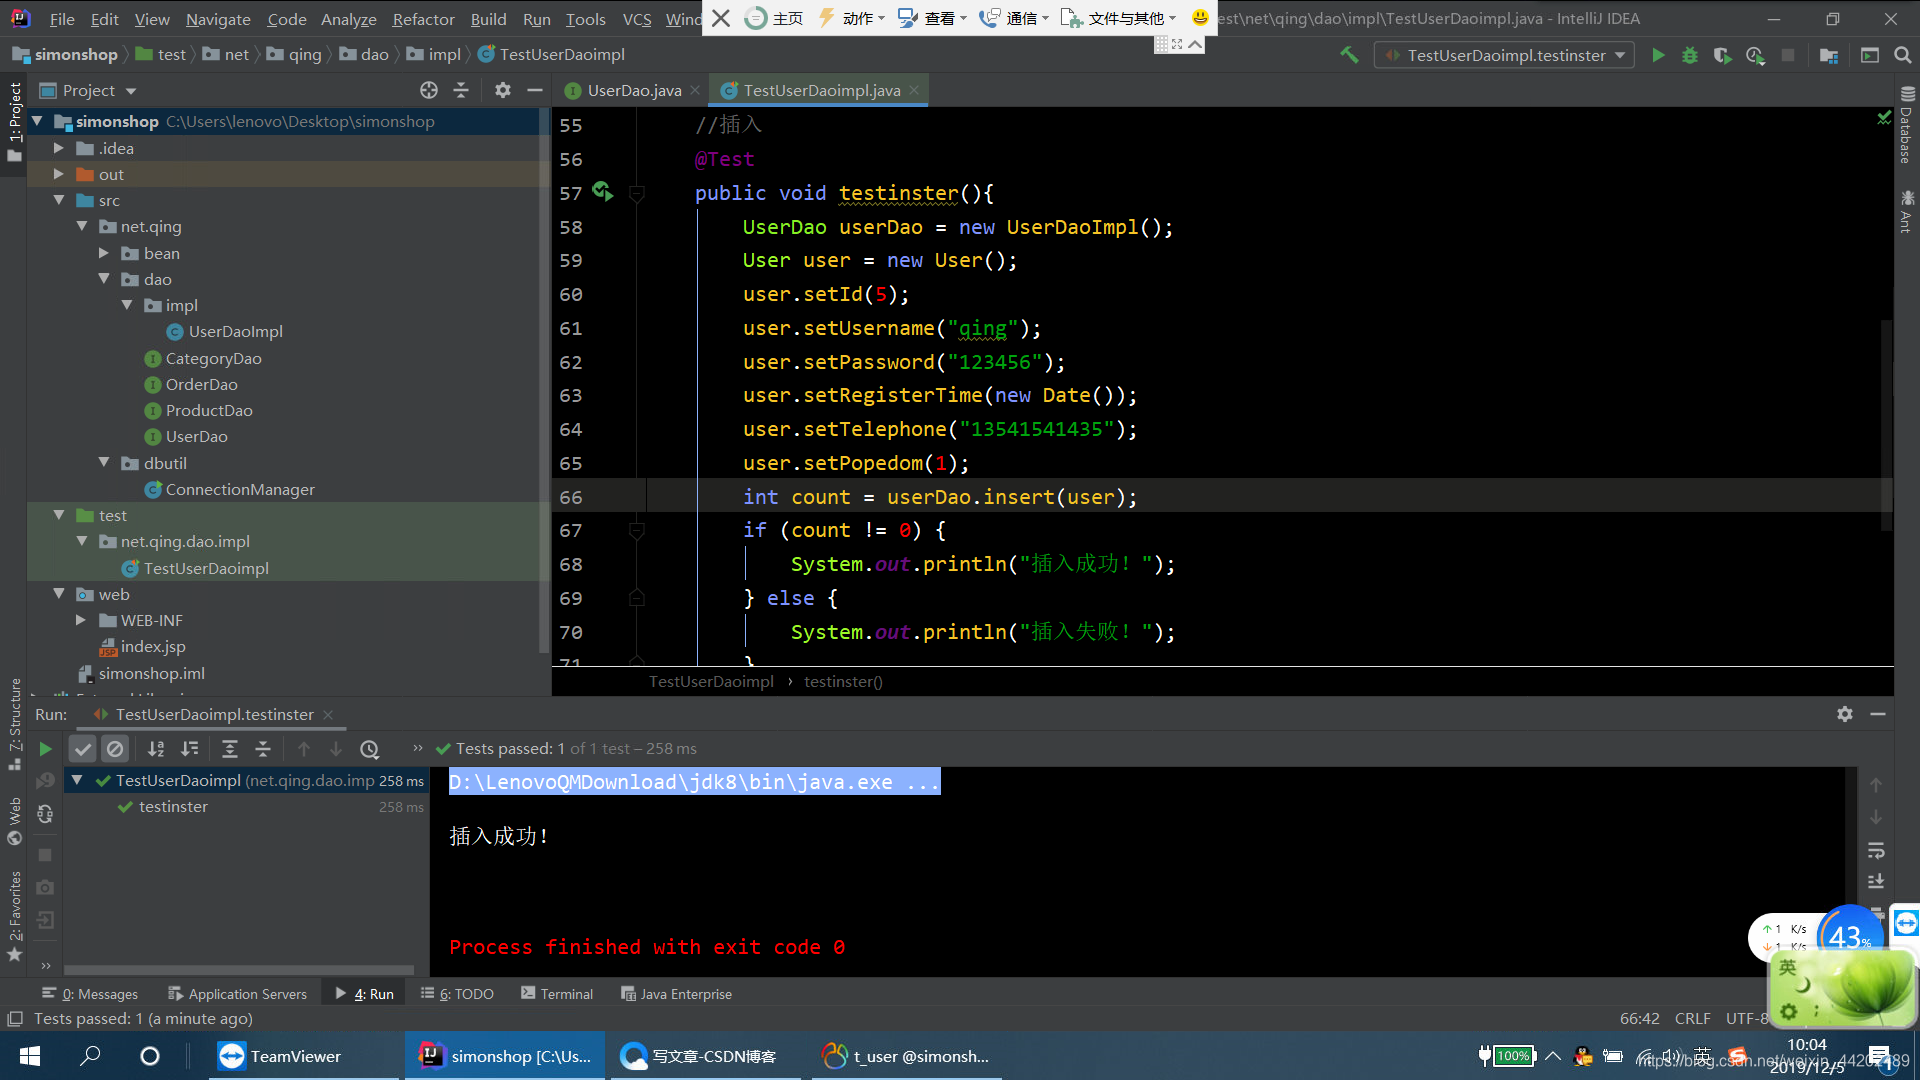1920x1080 pixels.
Task: Open the Terminal tool window tab
Action: click(557, 994)
